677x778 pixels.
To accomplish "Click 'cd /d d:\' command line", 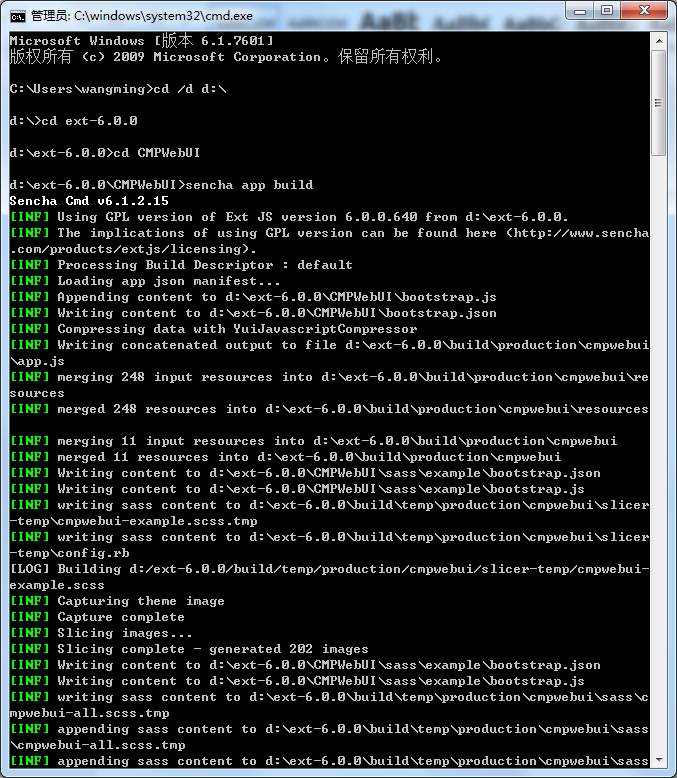I will point(118,89).
